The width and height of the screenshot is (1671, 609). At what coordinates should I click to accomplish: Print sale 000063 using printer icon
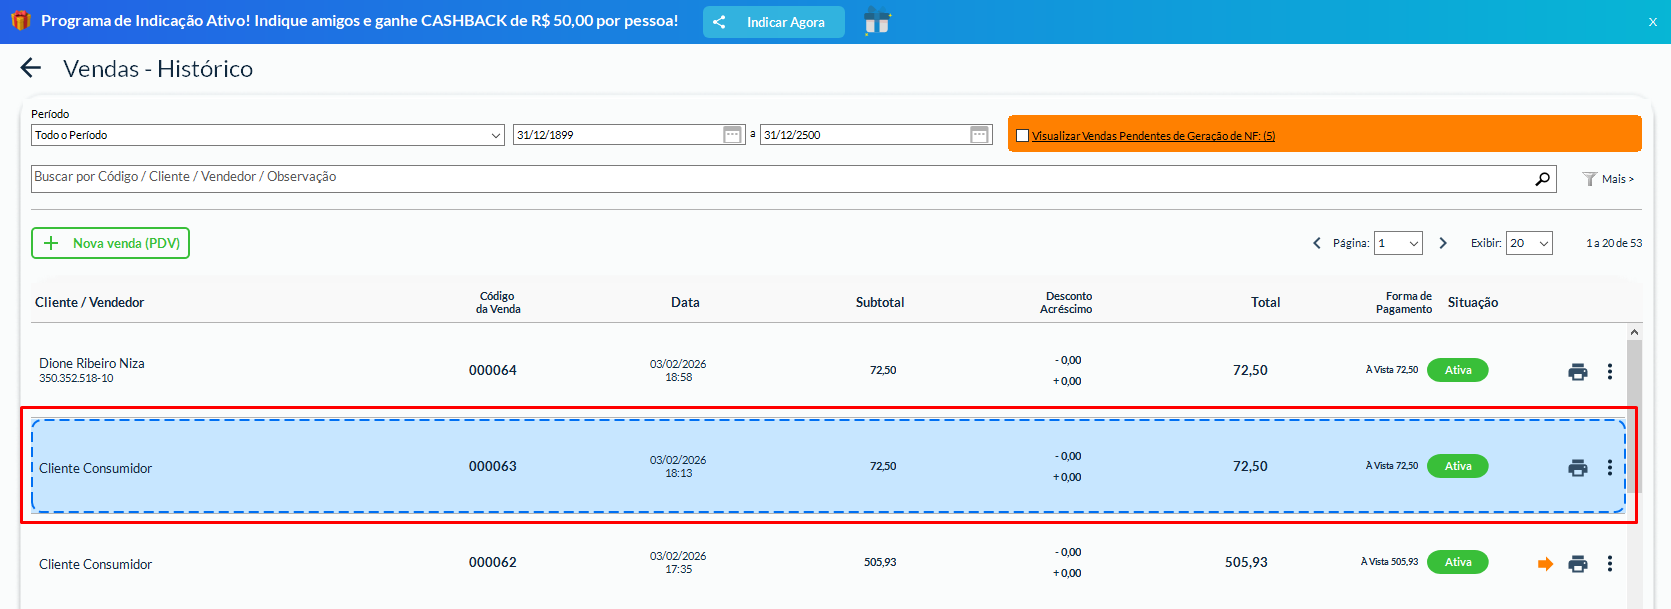click(x=1577, y=468)
